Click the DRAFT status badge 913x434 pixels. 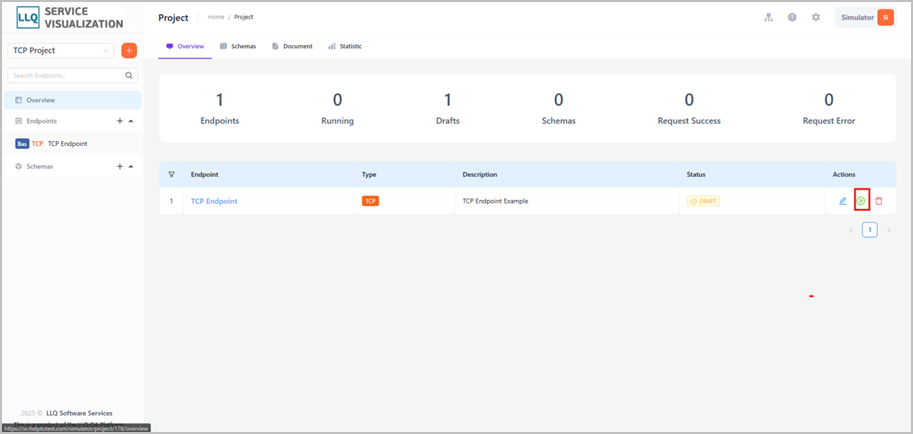tap(703, 201)
